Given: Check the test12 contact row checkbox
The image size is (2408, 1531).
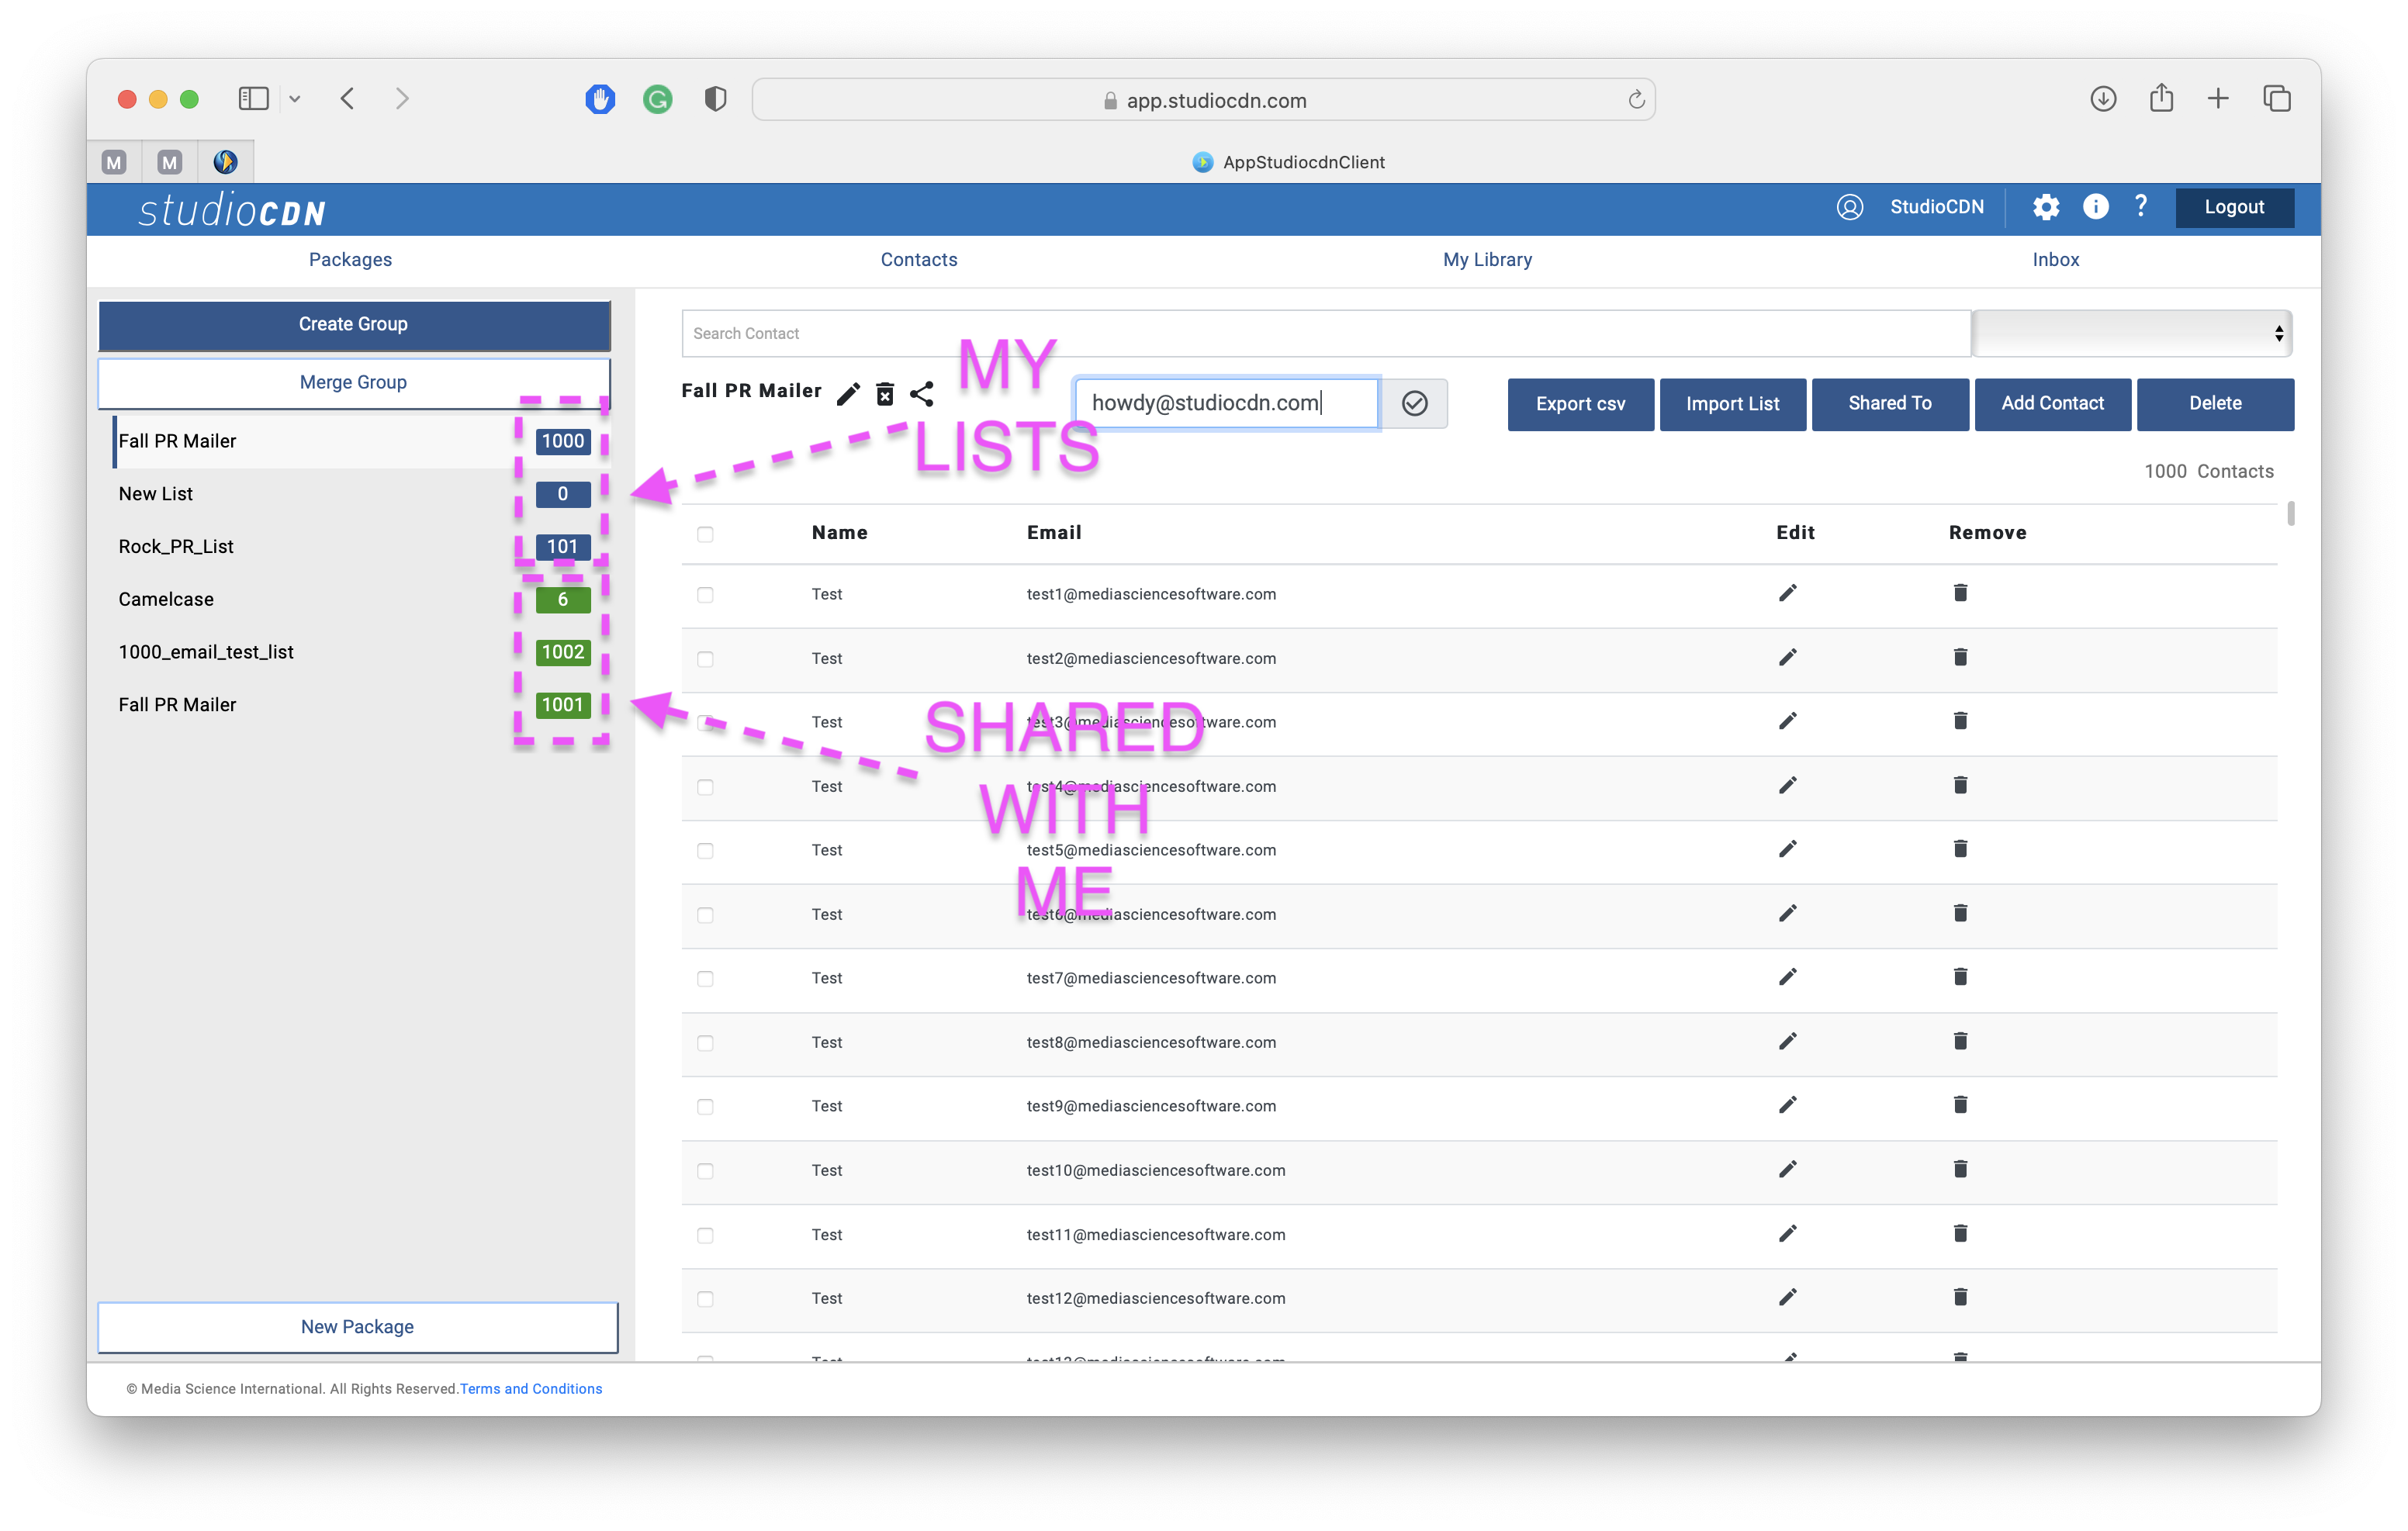Looking at the screenshot, I should tap(705, 1299).
